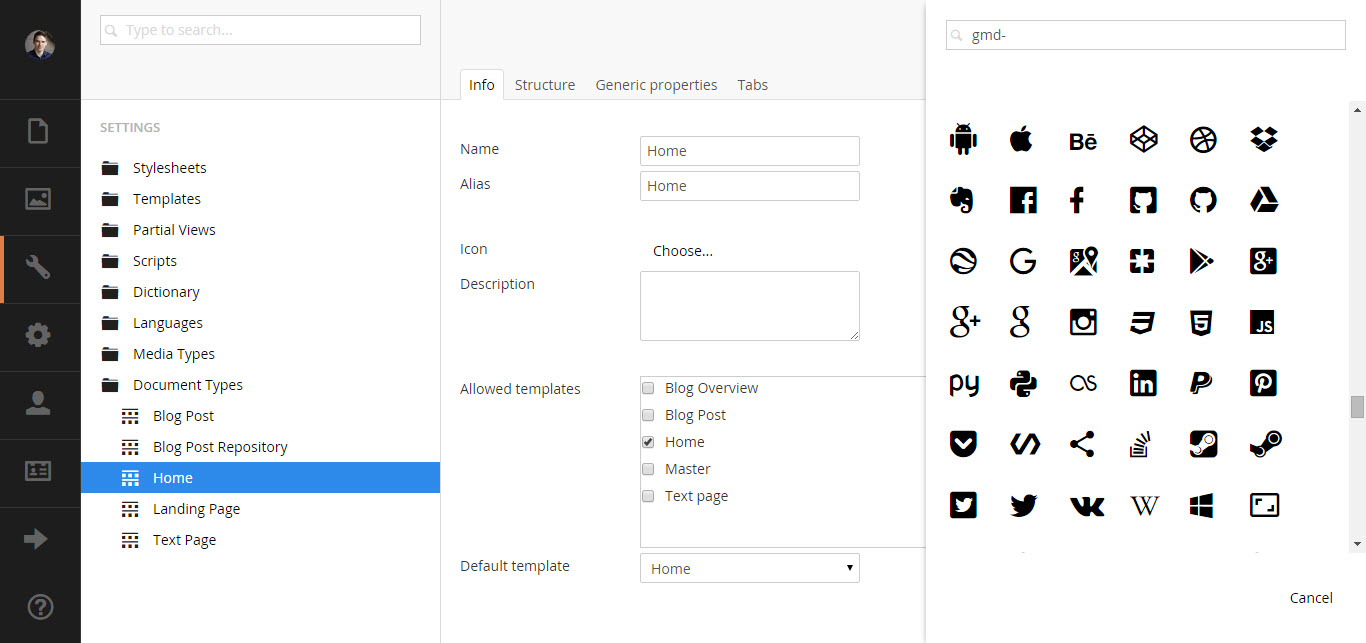
Task: Click the user avatar photo
Action: [x=39, y=44]
